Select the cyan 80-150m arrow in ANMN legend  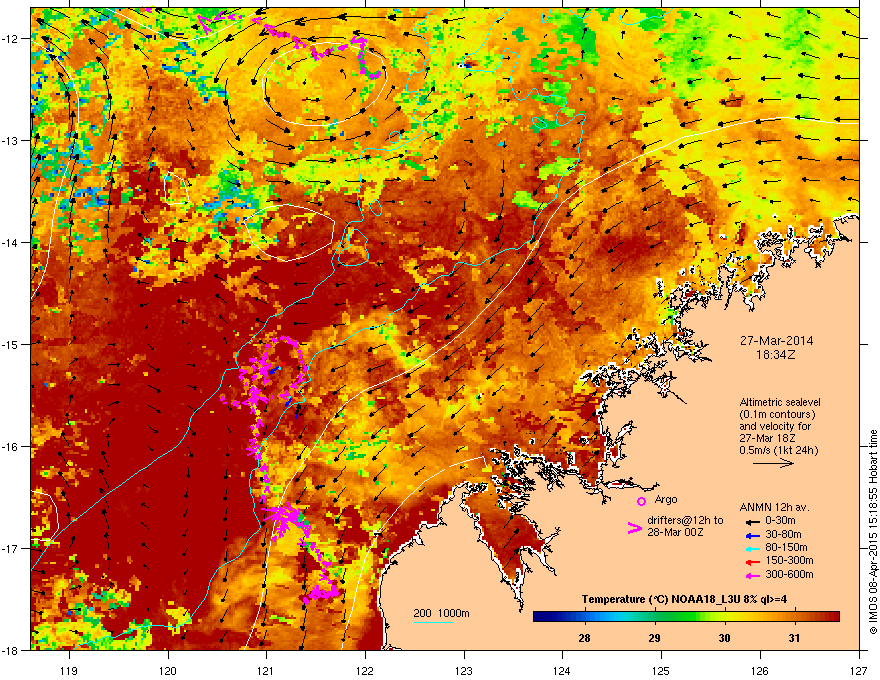(x=753, y=549)
